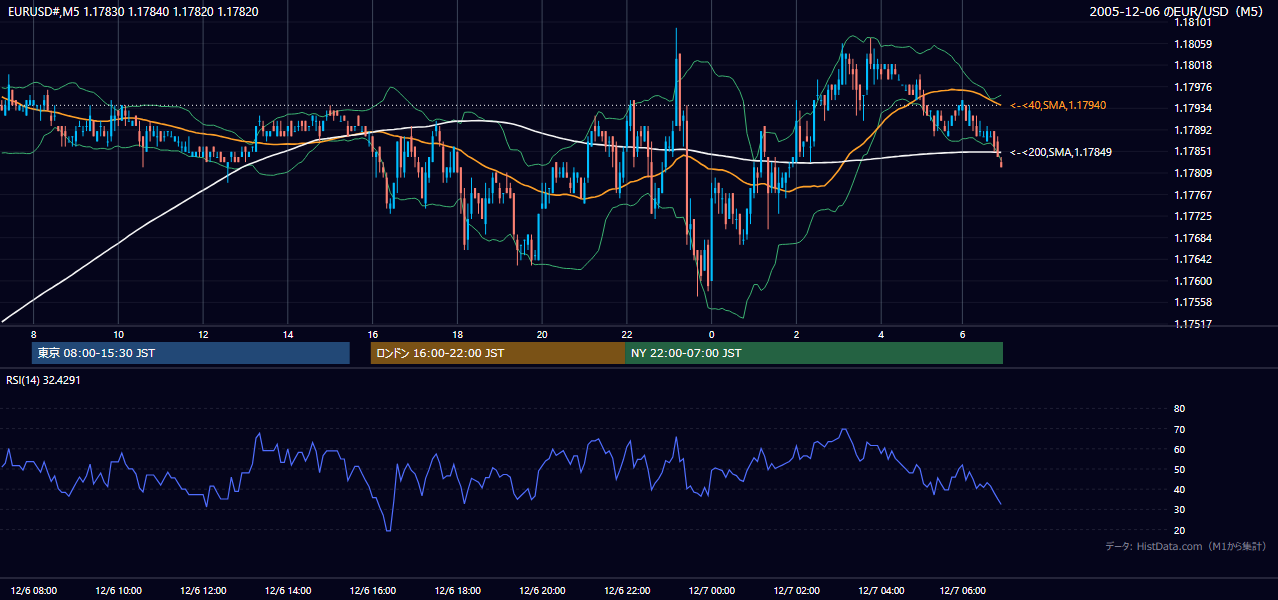1278x600 pixels.
Task: Select price level 1.17767
Action: point(1193,195)
